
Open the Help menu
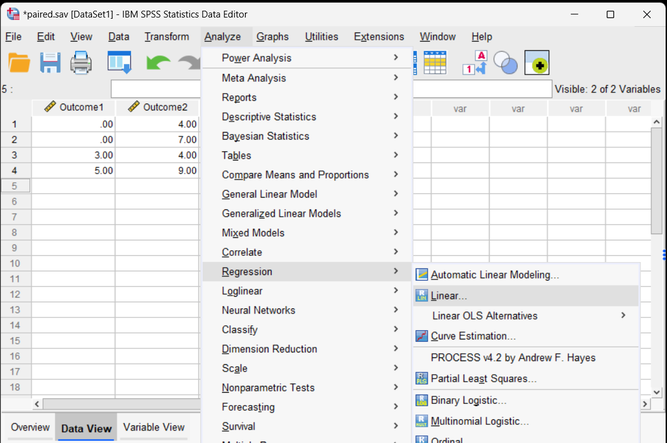(482, 37)
